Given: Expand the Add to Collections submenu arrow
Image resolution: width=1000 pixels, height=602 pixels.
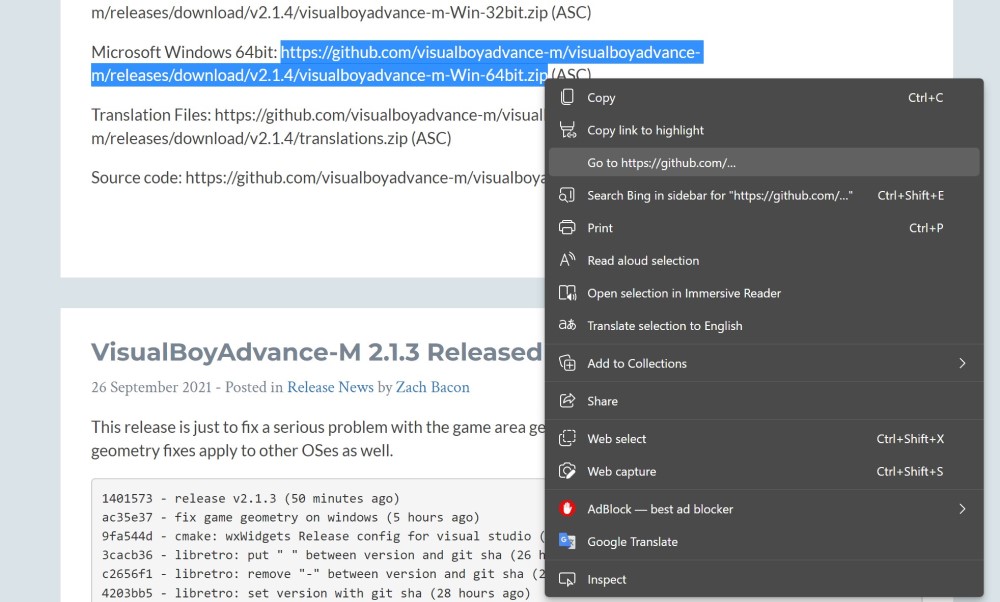Looking at the screenshot, I should pyautogui.click(x=962, y=363).
